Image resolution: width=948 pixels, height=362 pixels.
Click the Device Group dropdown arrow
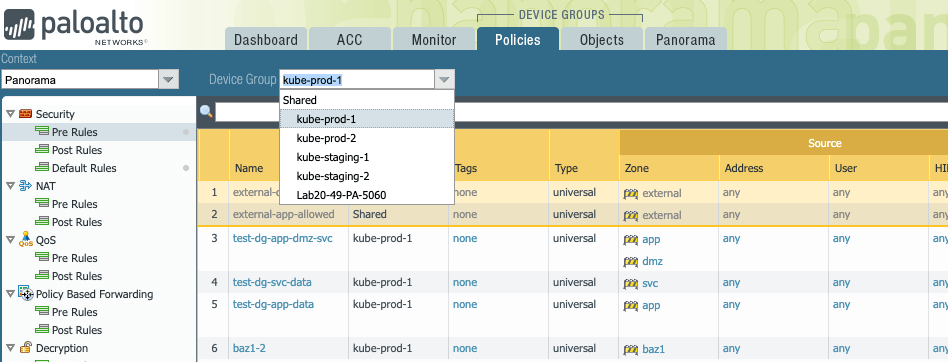[x=444, y=80]
